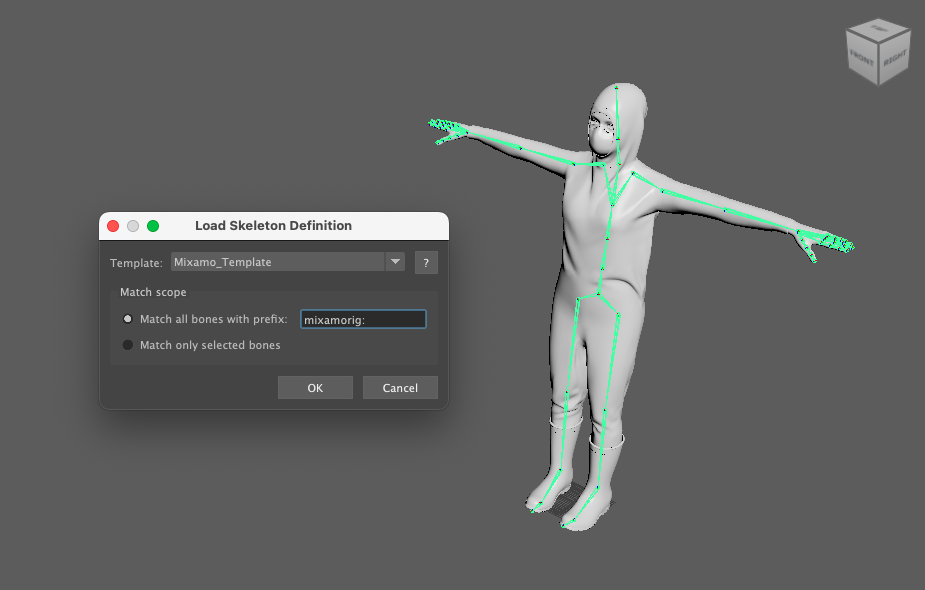The width and height of the screenshot is (925, 590).
Task: Click the question mark help button
Action: [426, 263]
